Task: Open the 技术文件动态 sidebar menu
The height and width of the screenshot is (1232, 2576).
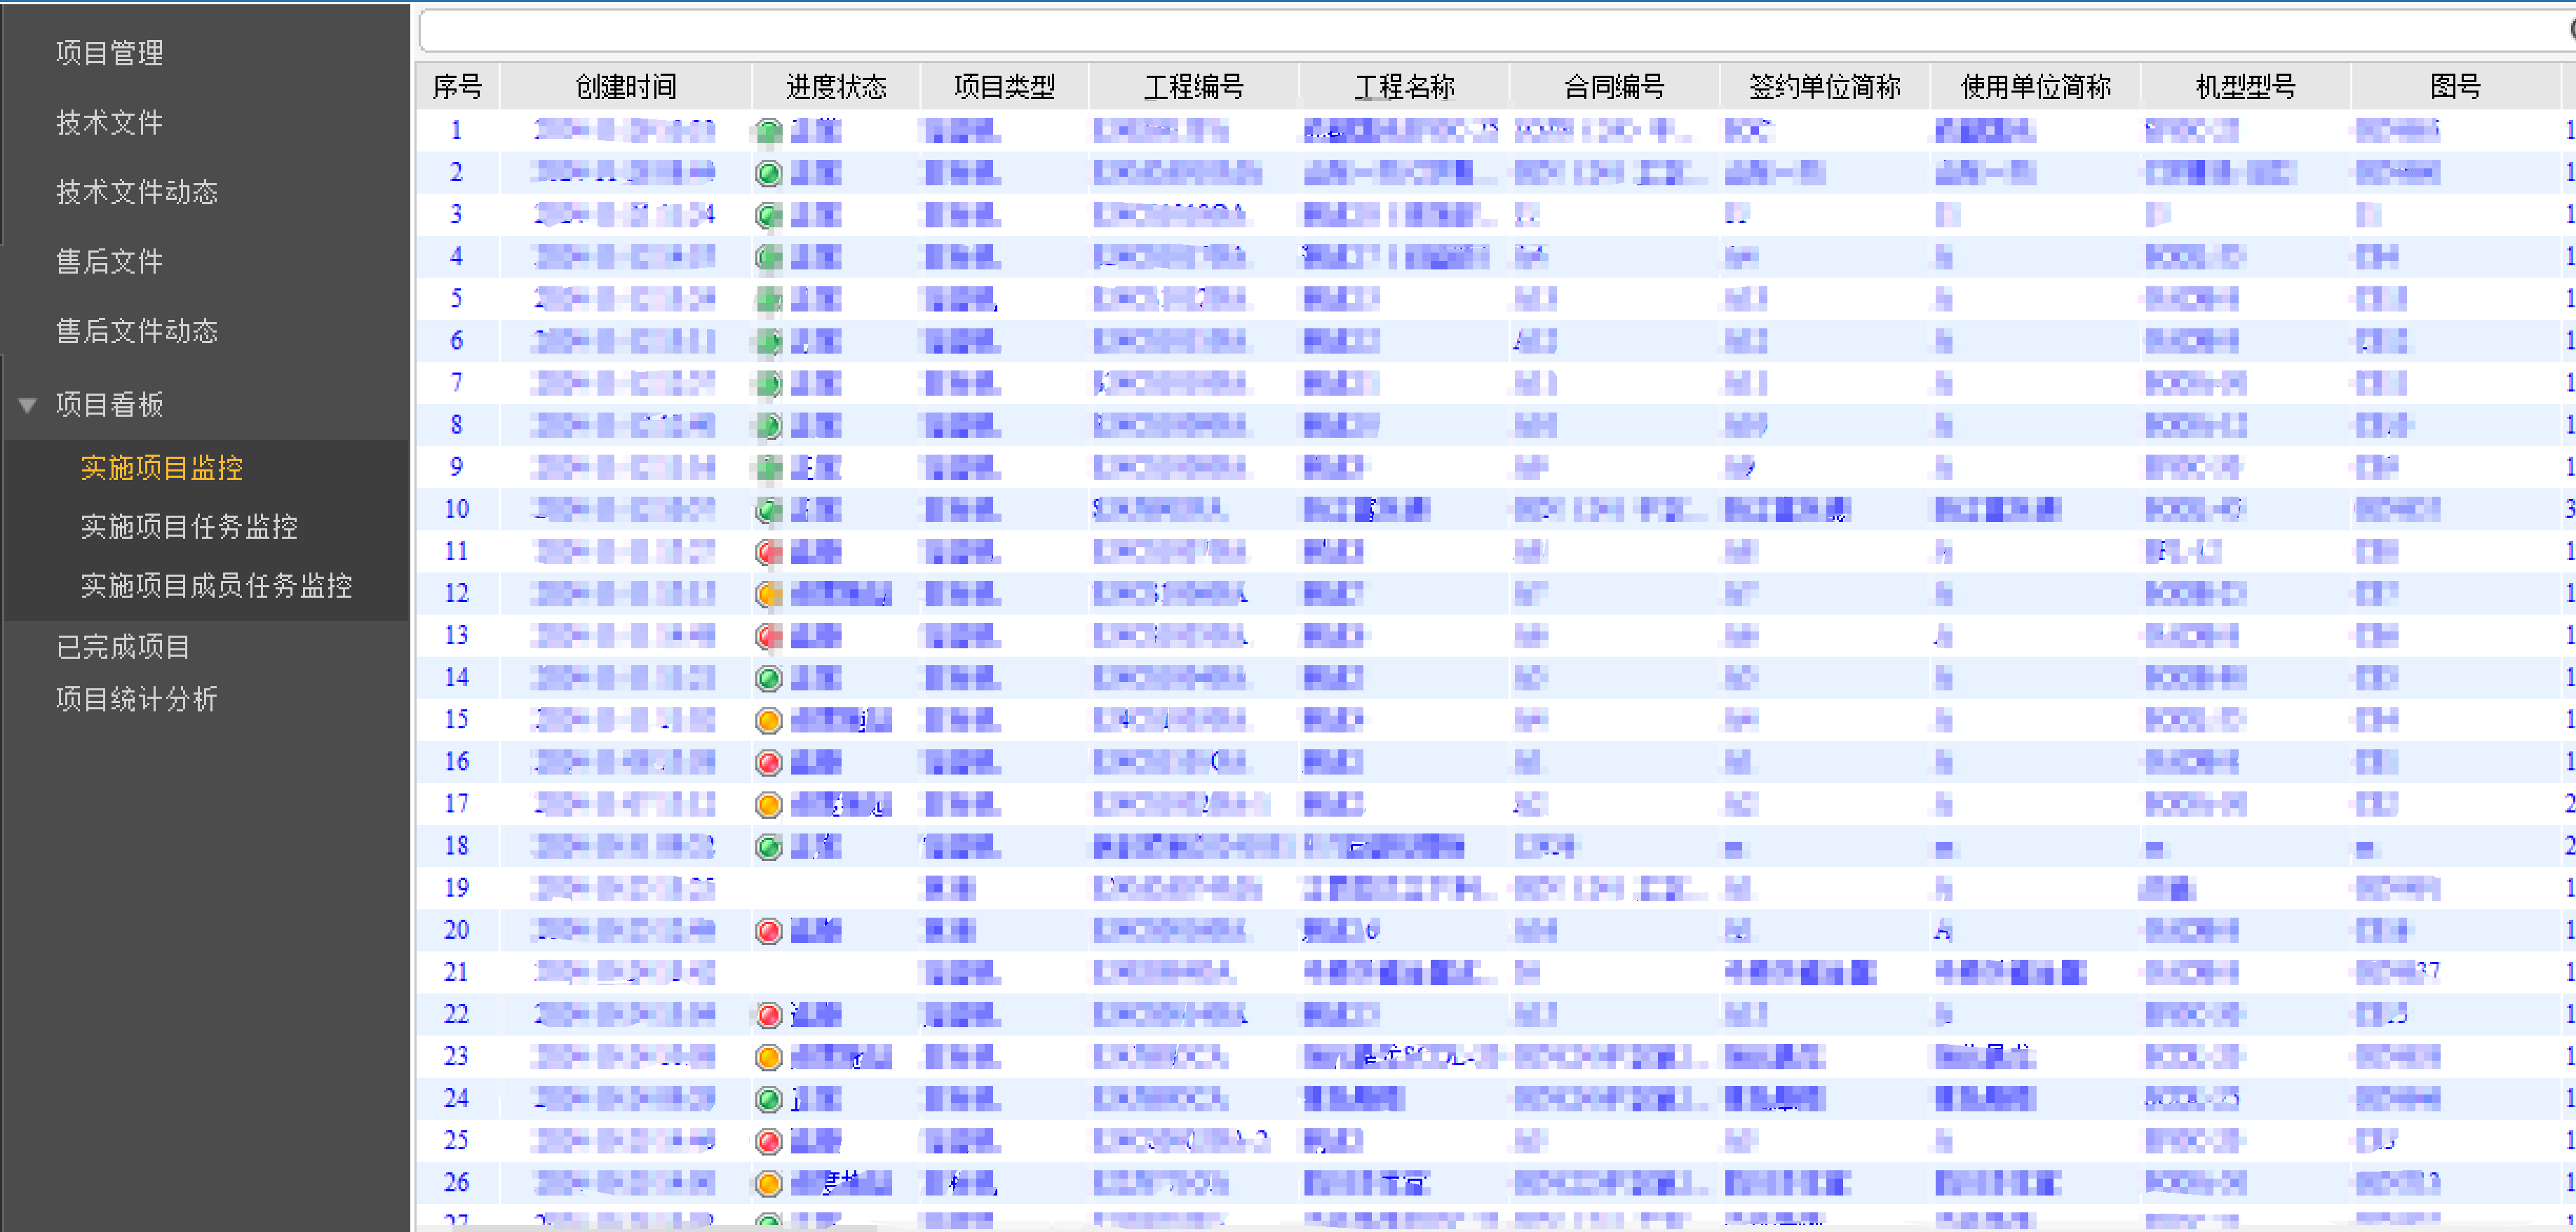Action: [x=136, y=192]
